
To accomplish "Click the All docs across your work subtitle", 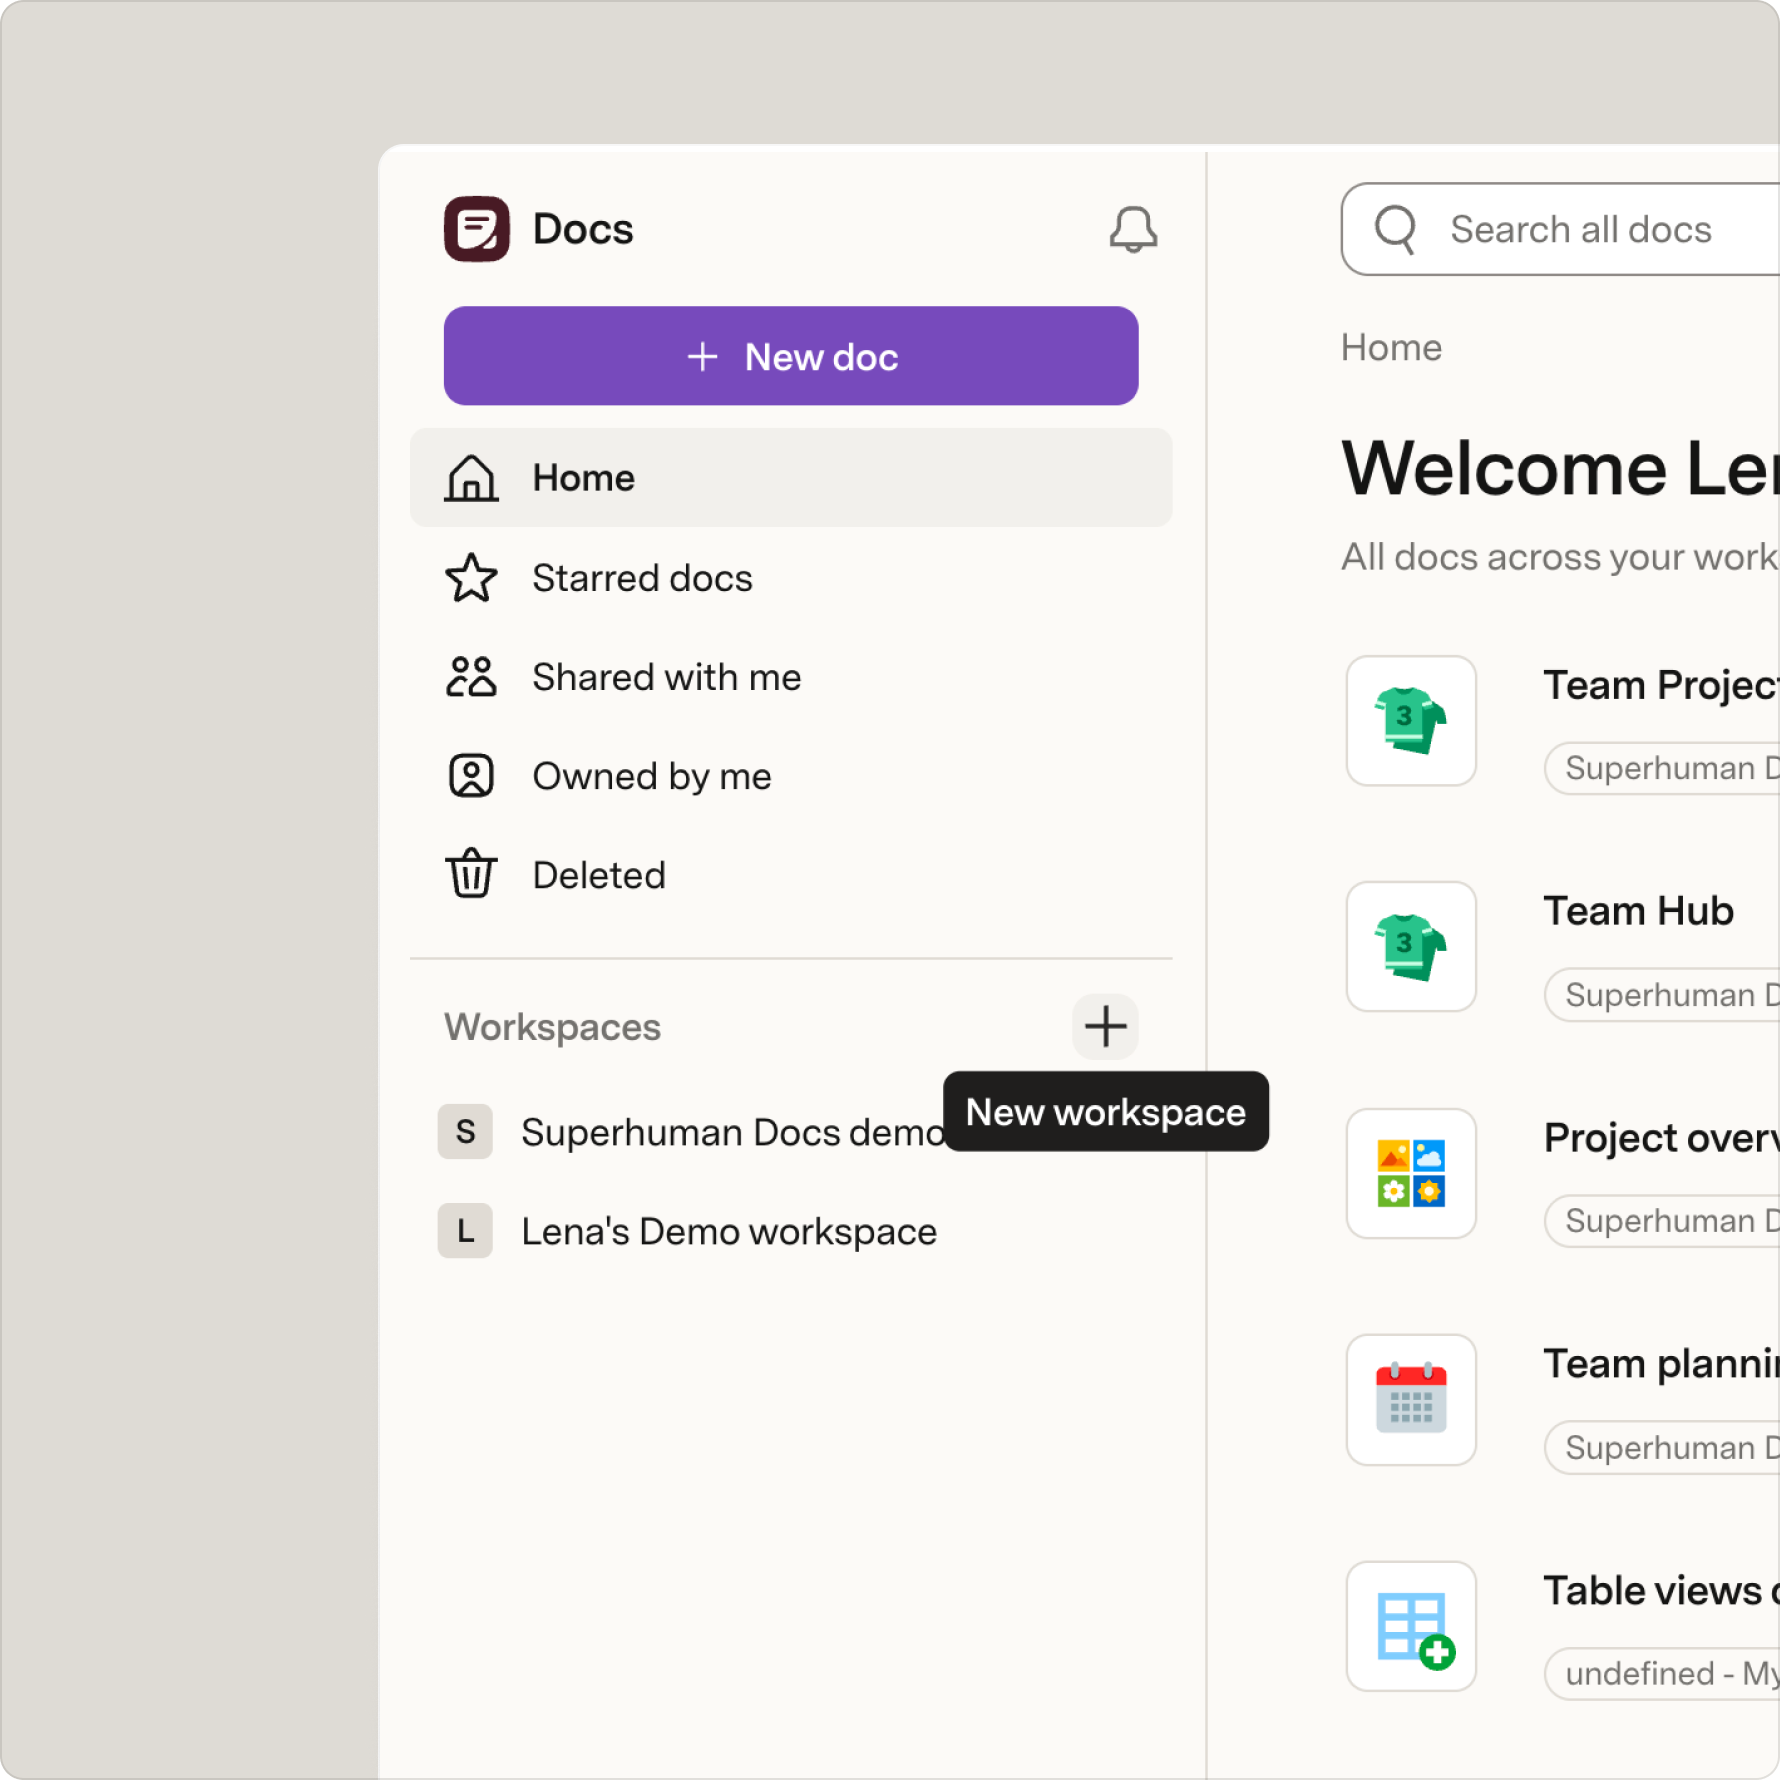I will 1560,557.
